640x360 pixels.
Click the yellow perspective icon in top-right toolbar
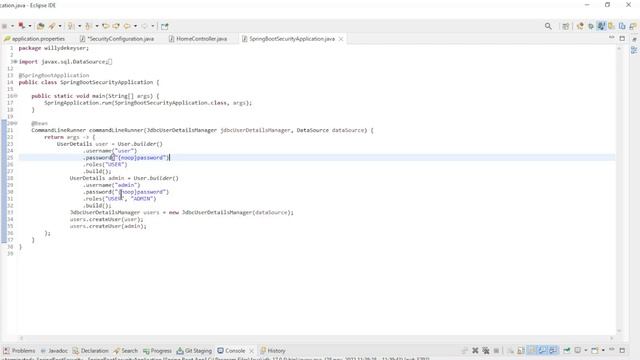[611, 26]
